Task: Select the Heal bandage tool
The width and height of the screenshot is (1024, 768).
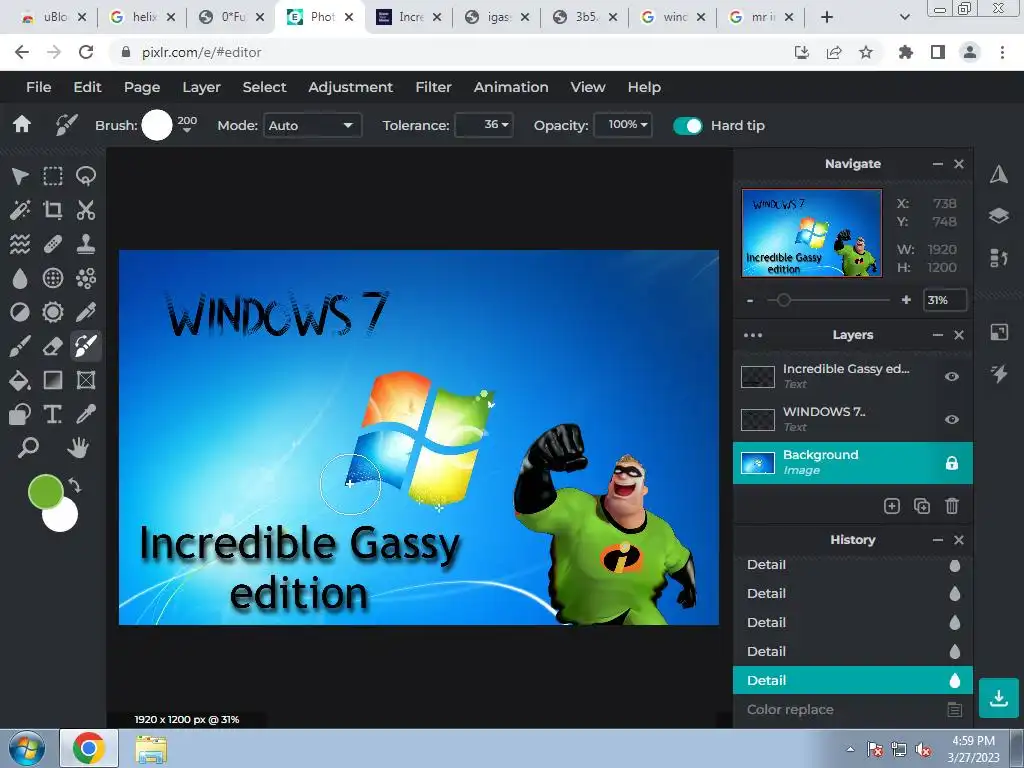Action: [53, 244]
